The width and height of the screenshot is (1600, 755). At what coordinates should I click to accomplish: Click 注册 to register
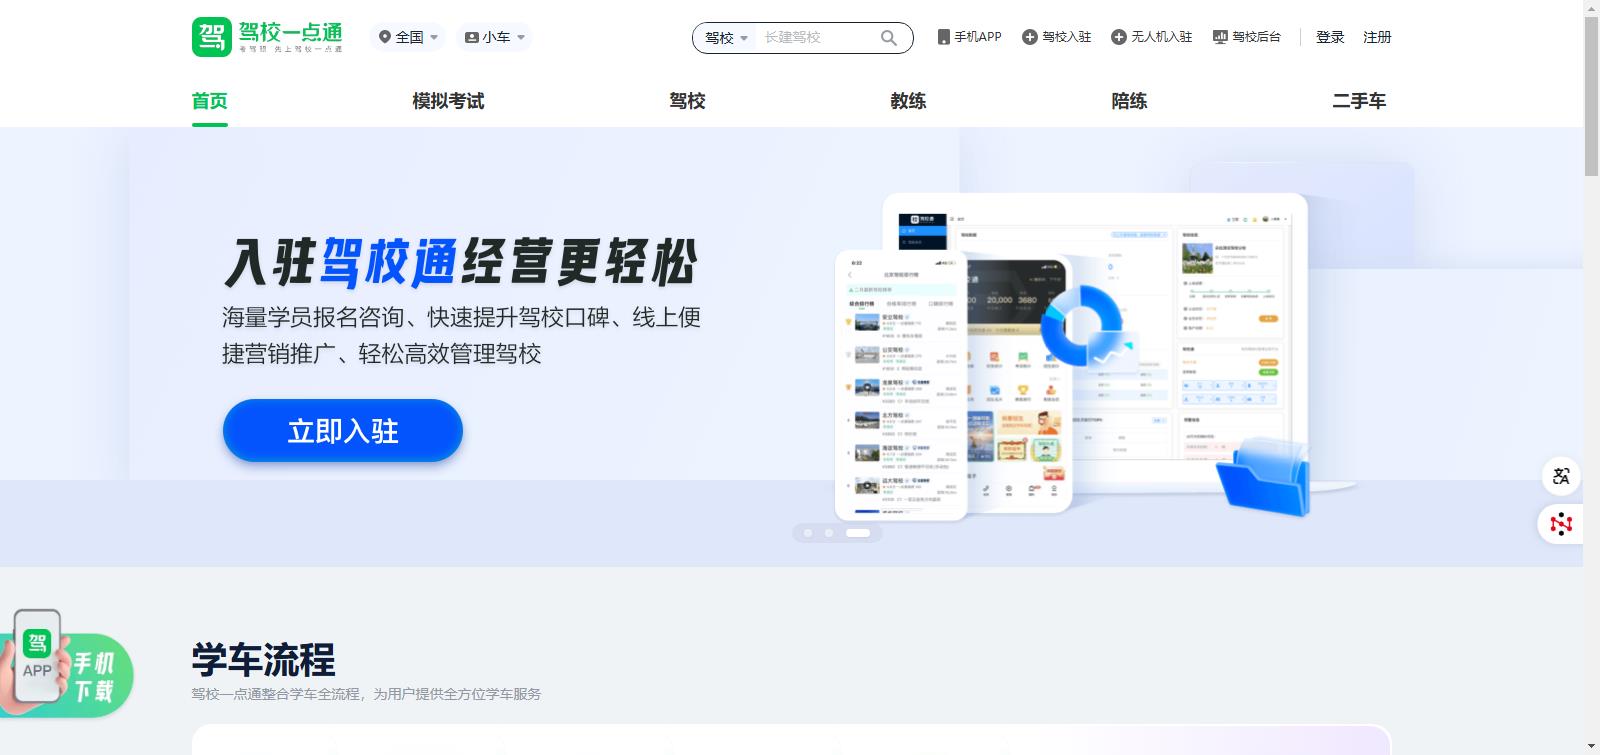(1377, 37)
